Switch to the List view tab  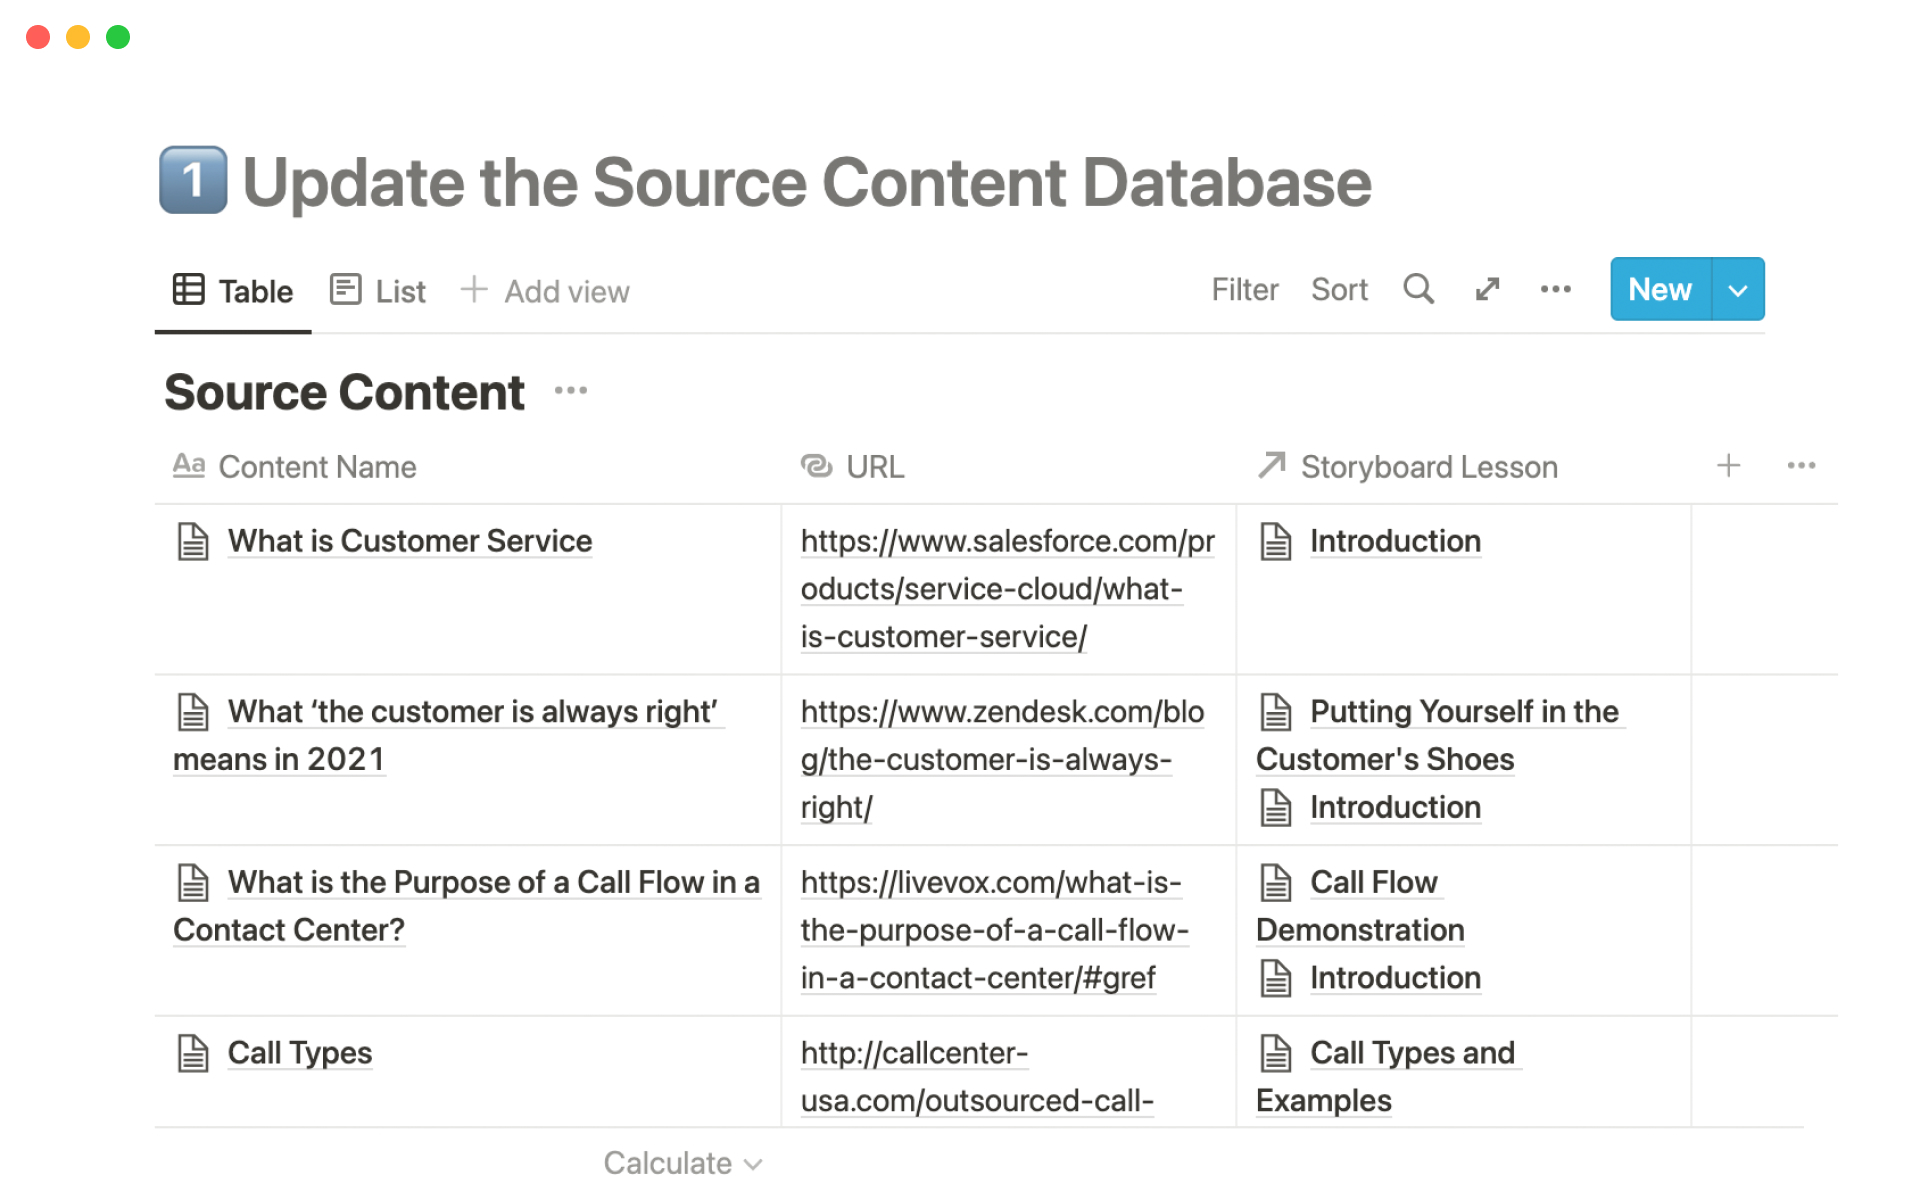pos(379,291)
